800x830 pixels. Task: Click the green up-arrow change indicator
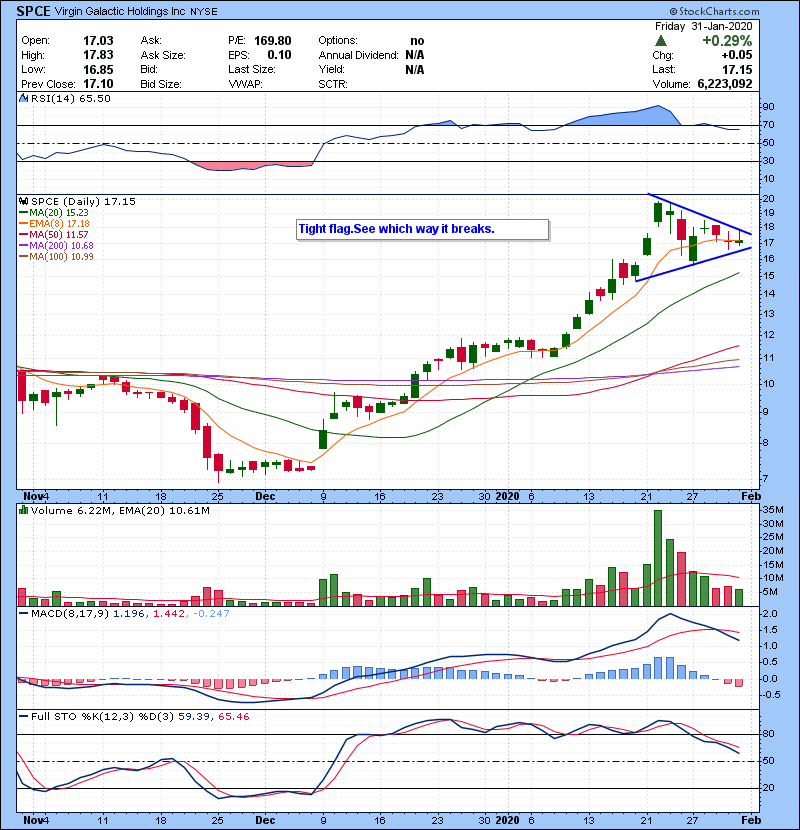(x=660, y=41)
